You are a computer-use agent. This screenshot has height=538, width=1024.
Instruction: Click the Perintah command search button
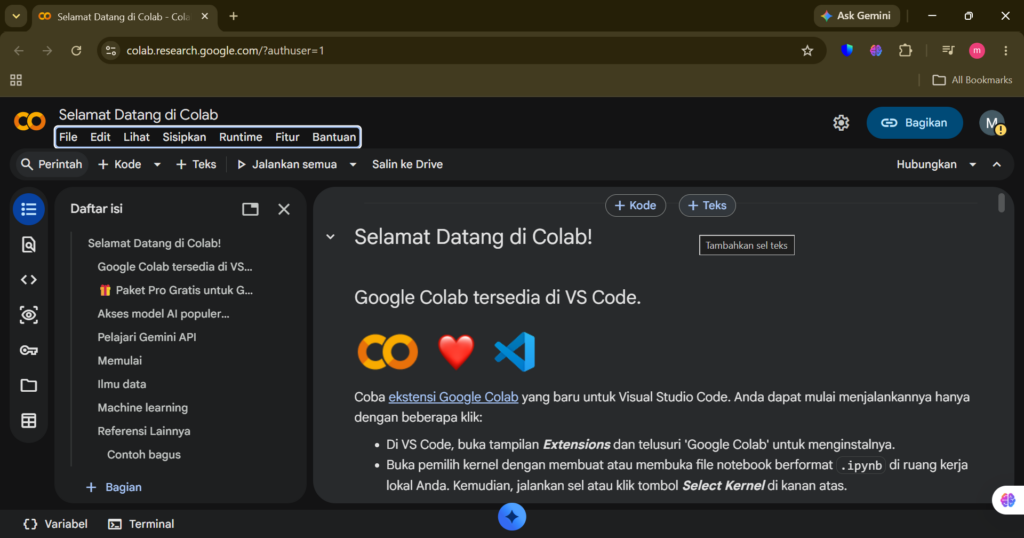[x=52, y=165]
